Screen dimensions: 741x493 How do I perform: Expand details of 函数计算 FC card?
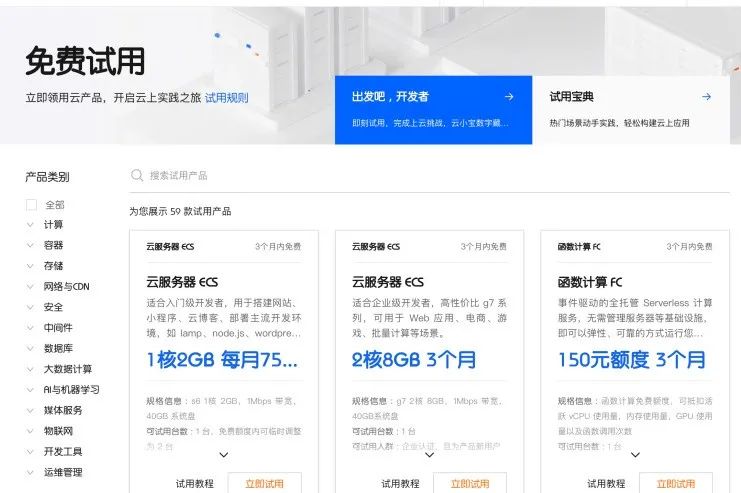636,455
